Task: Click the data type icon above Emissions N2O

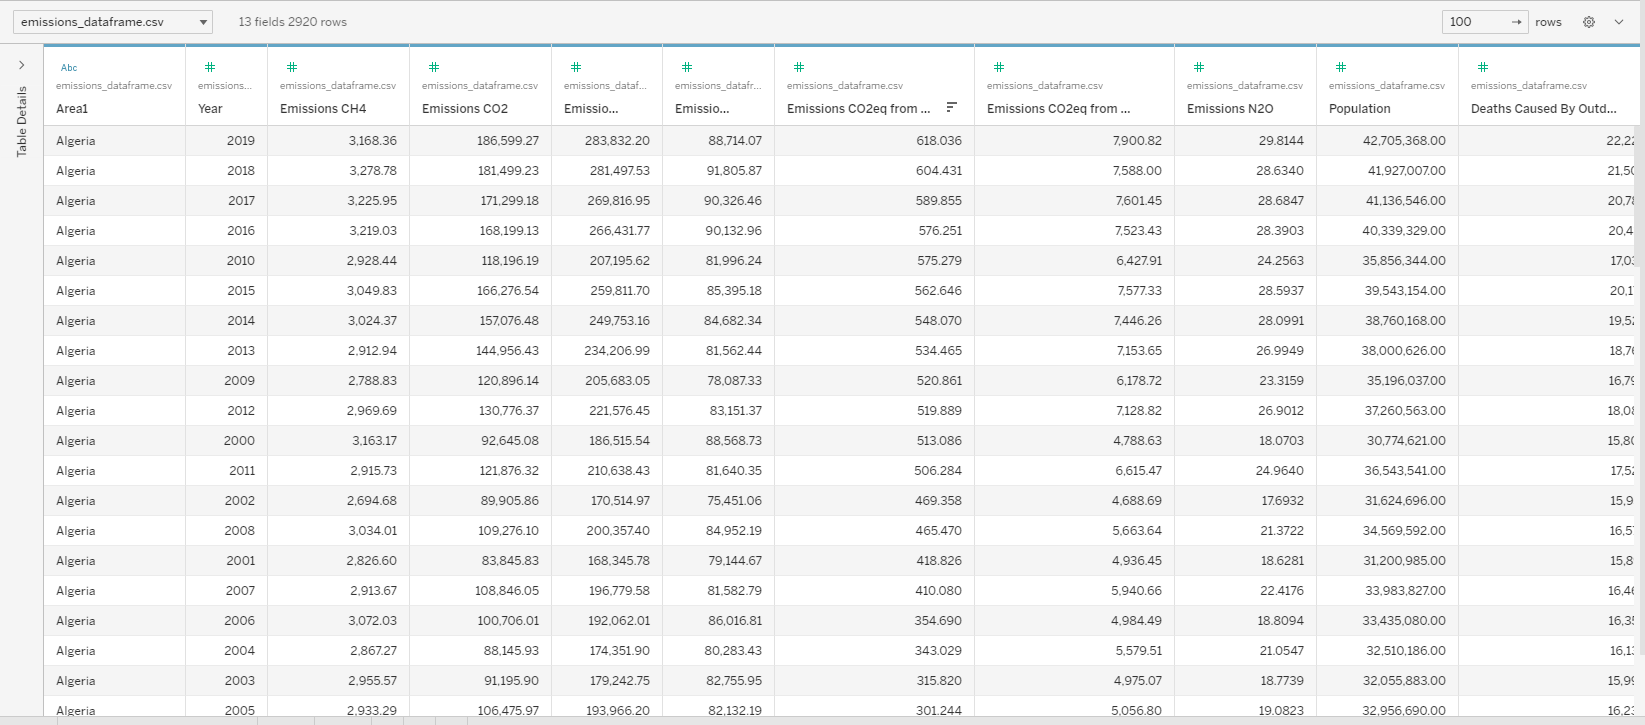Action: [1199, 67]
